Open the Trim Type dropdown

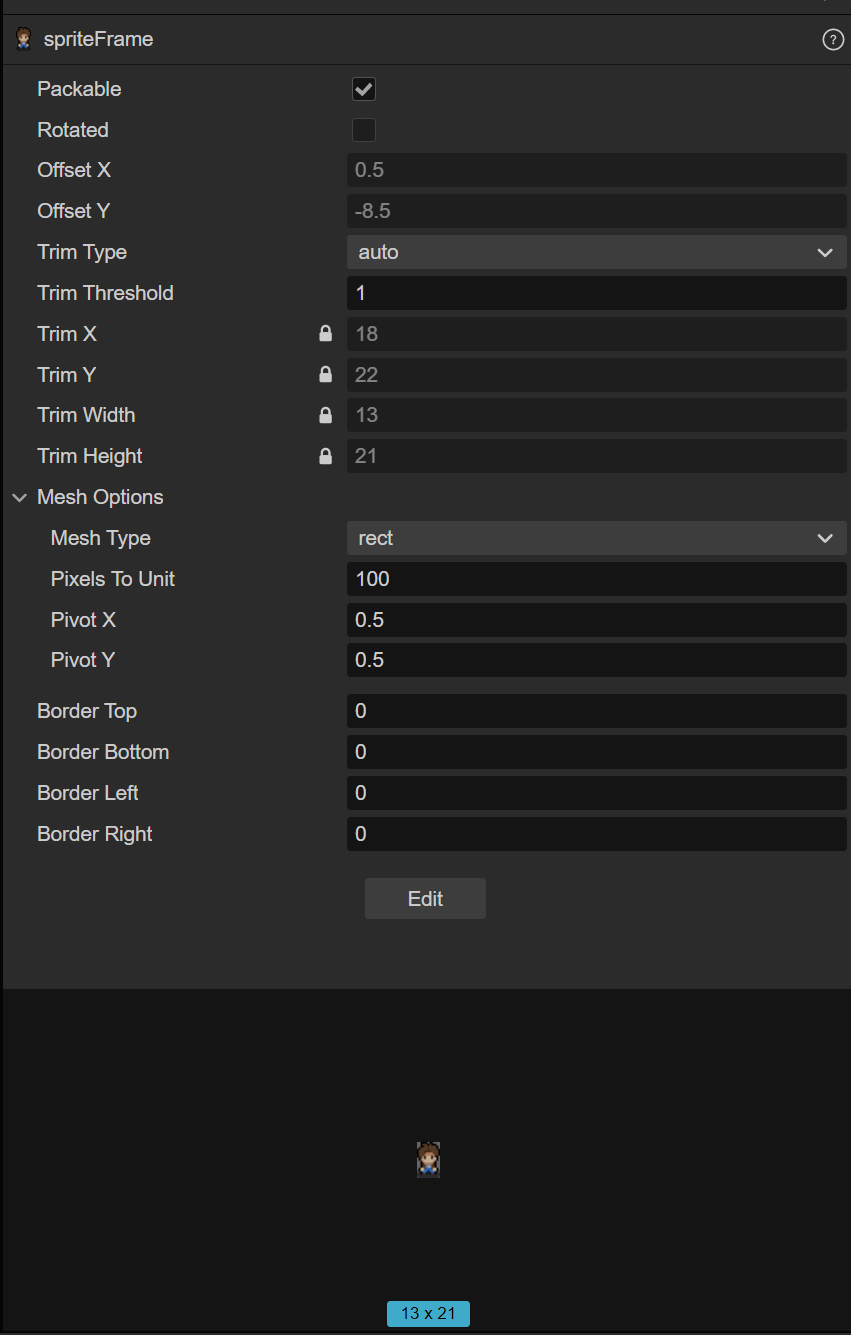click(x=596, y=252)
